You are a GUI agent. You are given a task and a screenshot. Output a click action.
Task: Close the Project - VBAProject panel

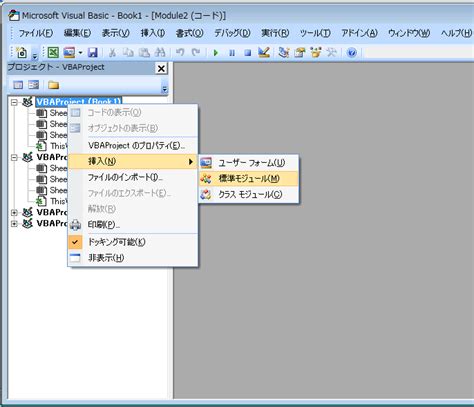pos(161,68)
